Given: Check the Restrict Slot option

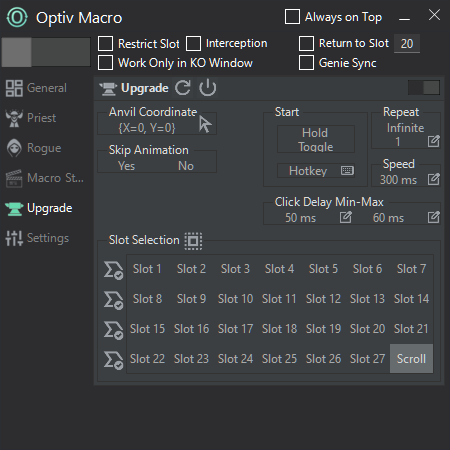Looking at the screenshot, I should (105, 43).
